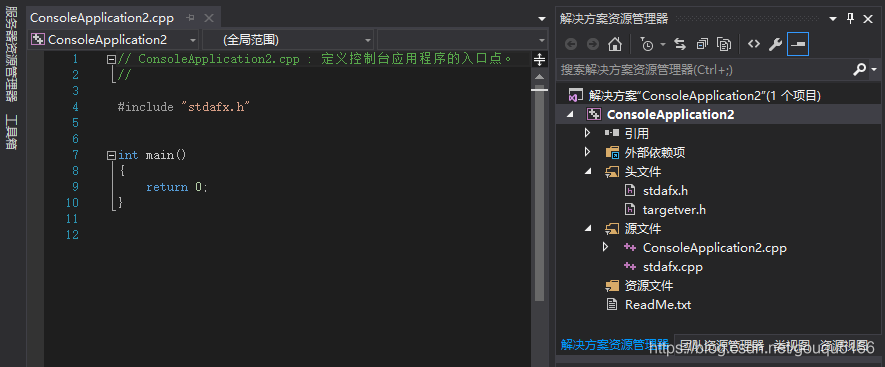This screenshot has height=367, width=885.
Task: Open the search options dropdown arrow
Action: click(x=874, y=70)
